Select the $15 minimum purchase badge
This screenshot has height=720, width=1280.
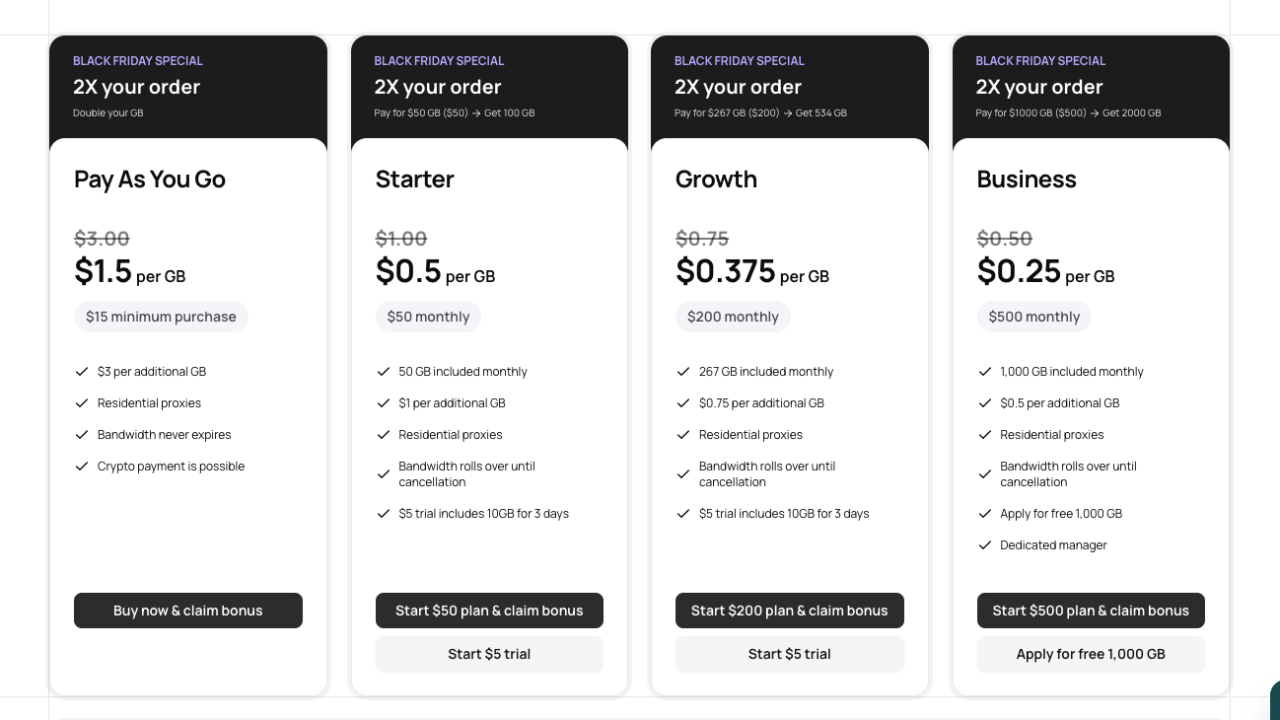pyautogui.click(x=161, y=317)
